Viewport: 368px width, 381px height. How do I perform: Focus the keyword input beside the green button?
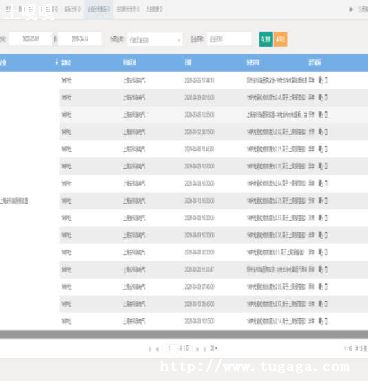[x=229, y=39]
